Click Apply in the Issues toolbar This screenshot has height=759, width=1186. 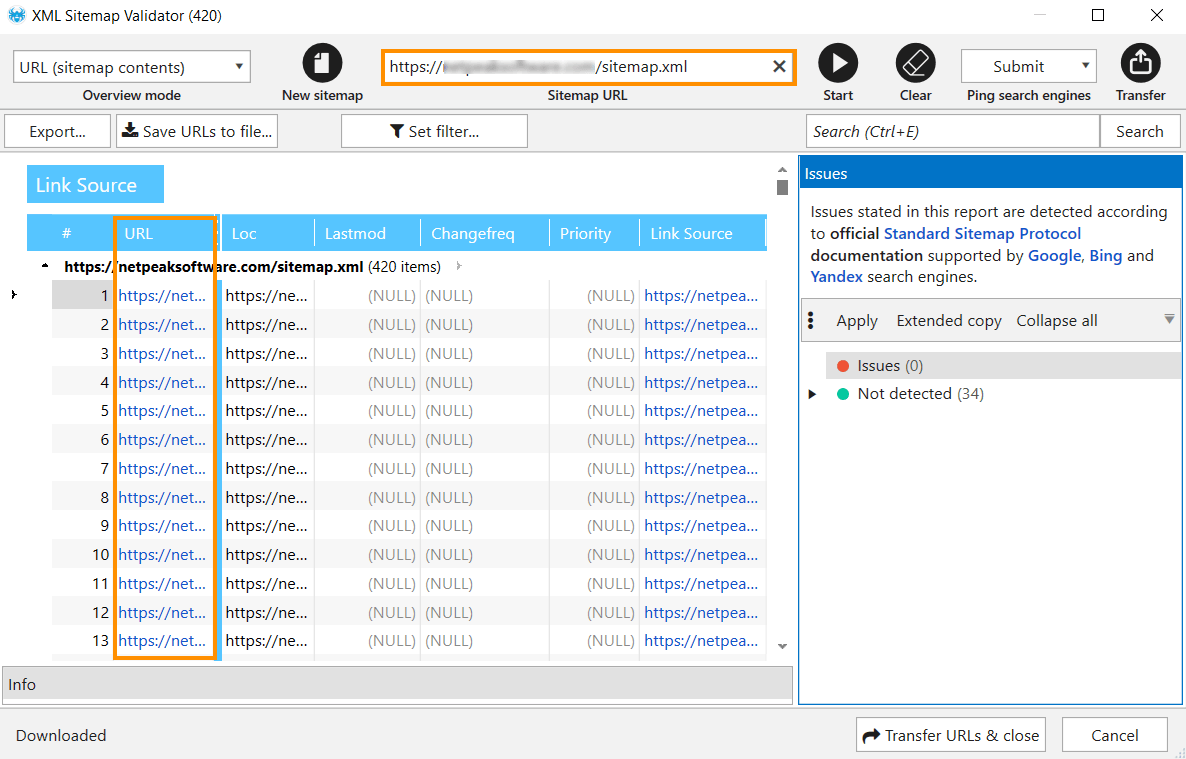click(857, 321)
